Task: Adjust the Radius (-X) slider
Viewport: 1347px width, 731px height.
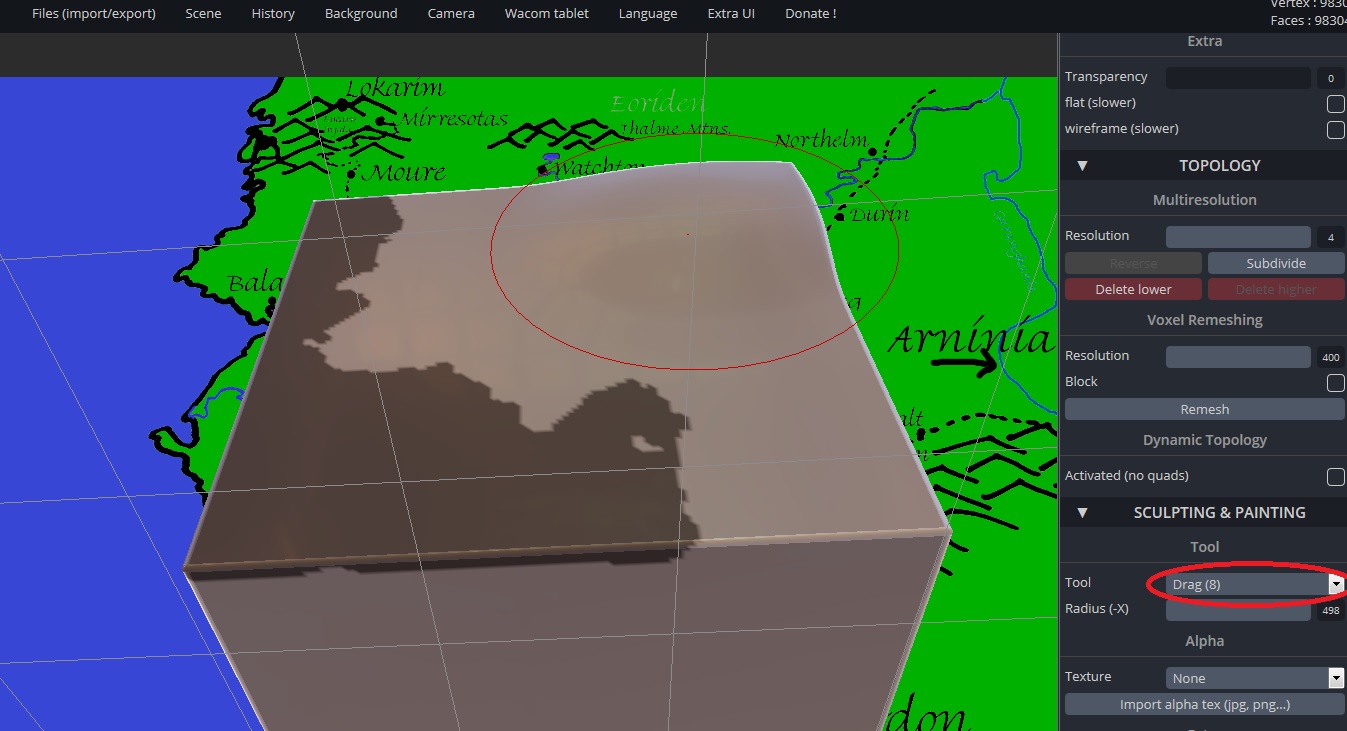Action: (x=1238, y=610)
